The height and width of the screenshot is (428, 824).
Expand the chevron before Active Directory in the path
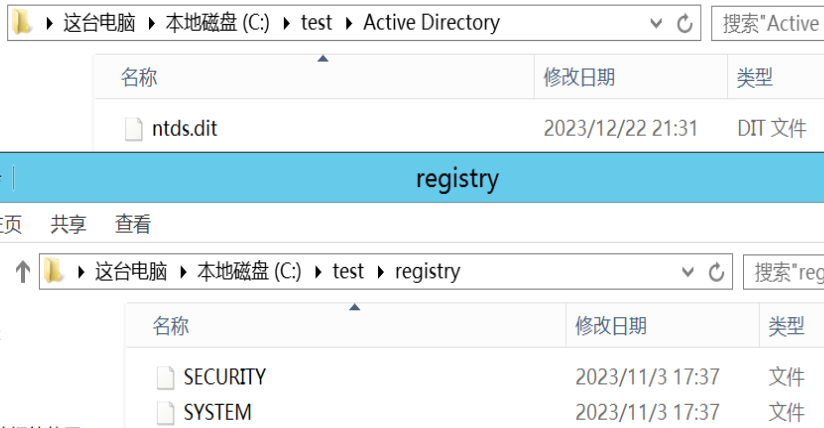pos(349,24)
